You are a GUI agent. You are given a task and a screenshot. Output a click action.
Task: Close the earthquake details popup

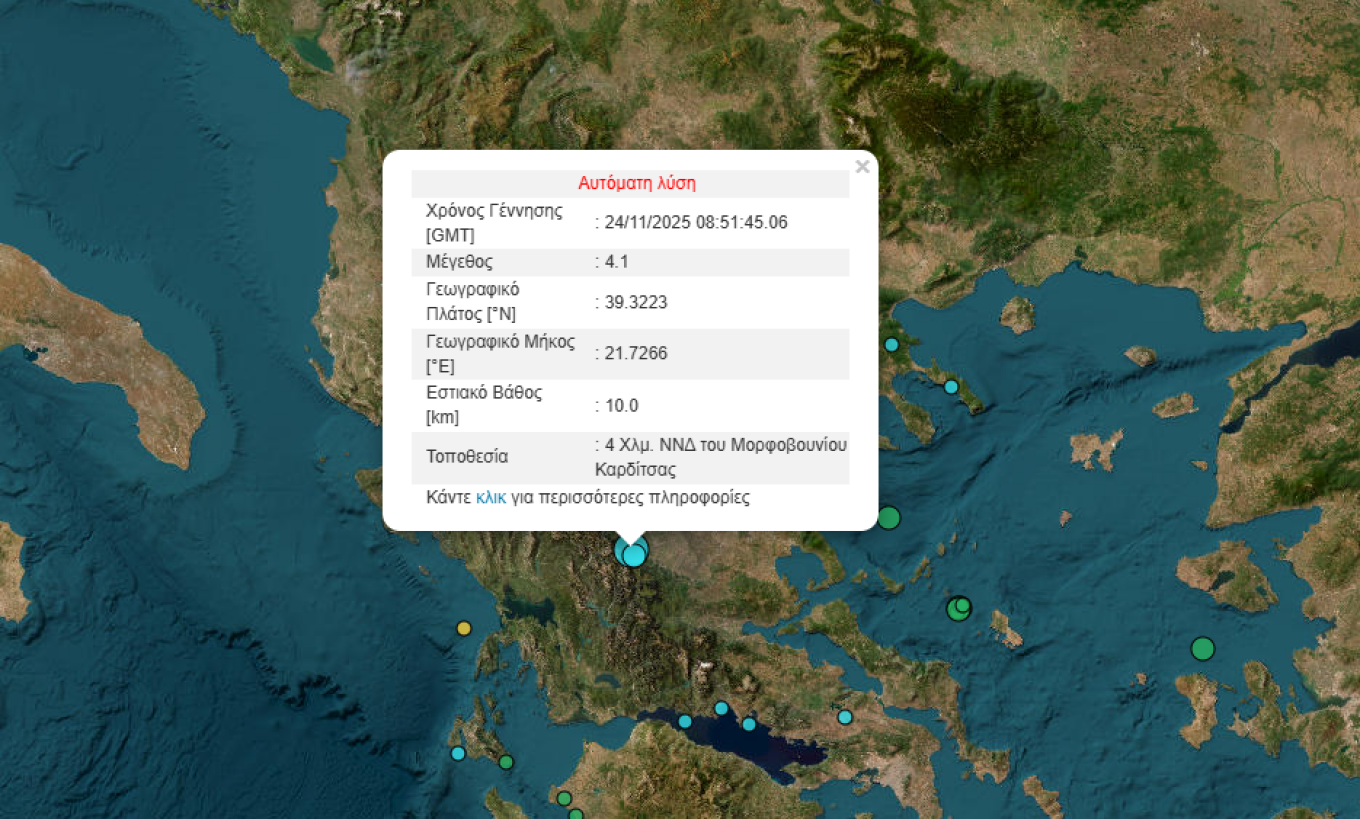(x=862, y=166)
